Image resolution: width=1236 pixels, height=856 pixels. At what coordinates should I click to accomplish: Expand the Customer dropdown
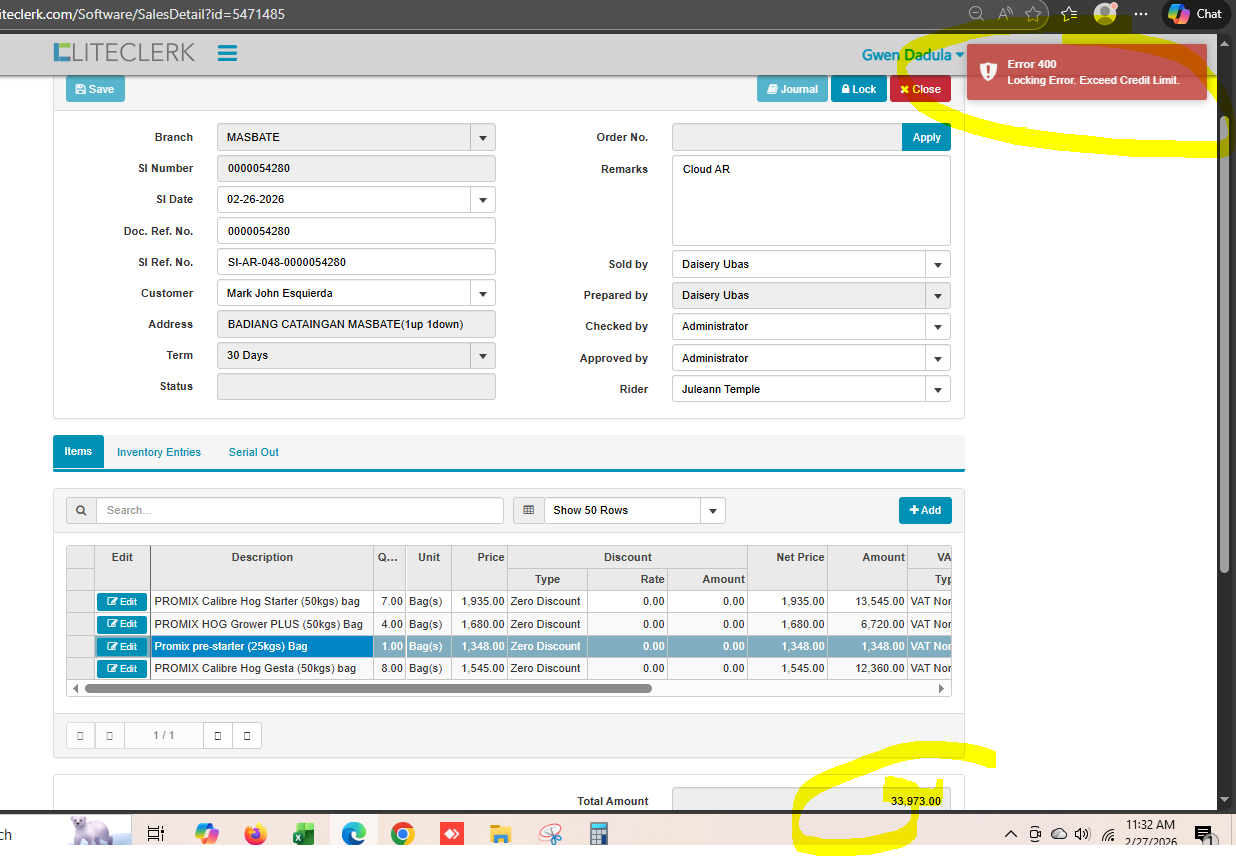click(483, 294)
